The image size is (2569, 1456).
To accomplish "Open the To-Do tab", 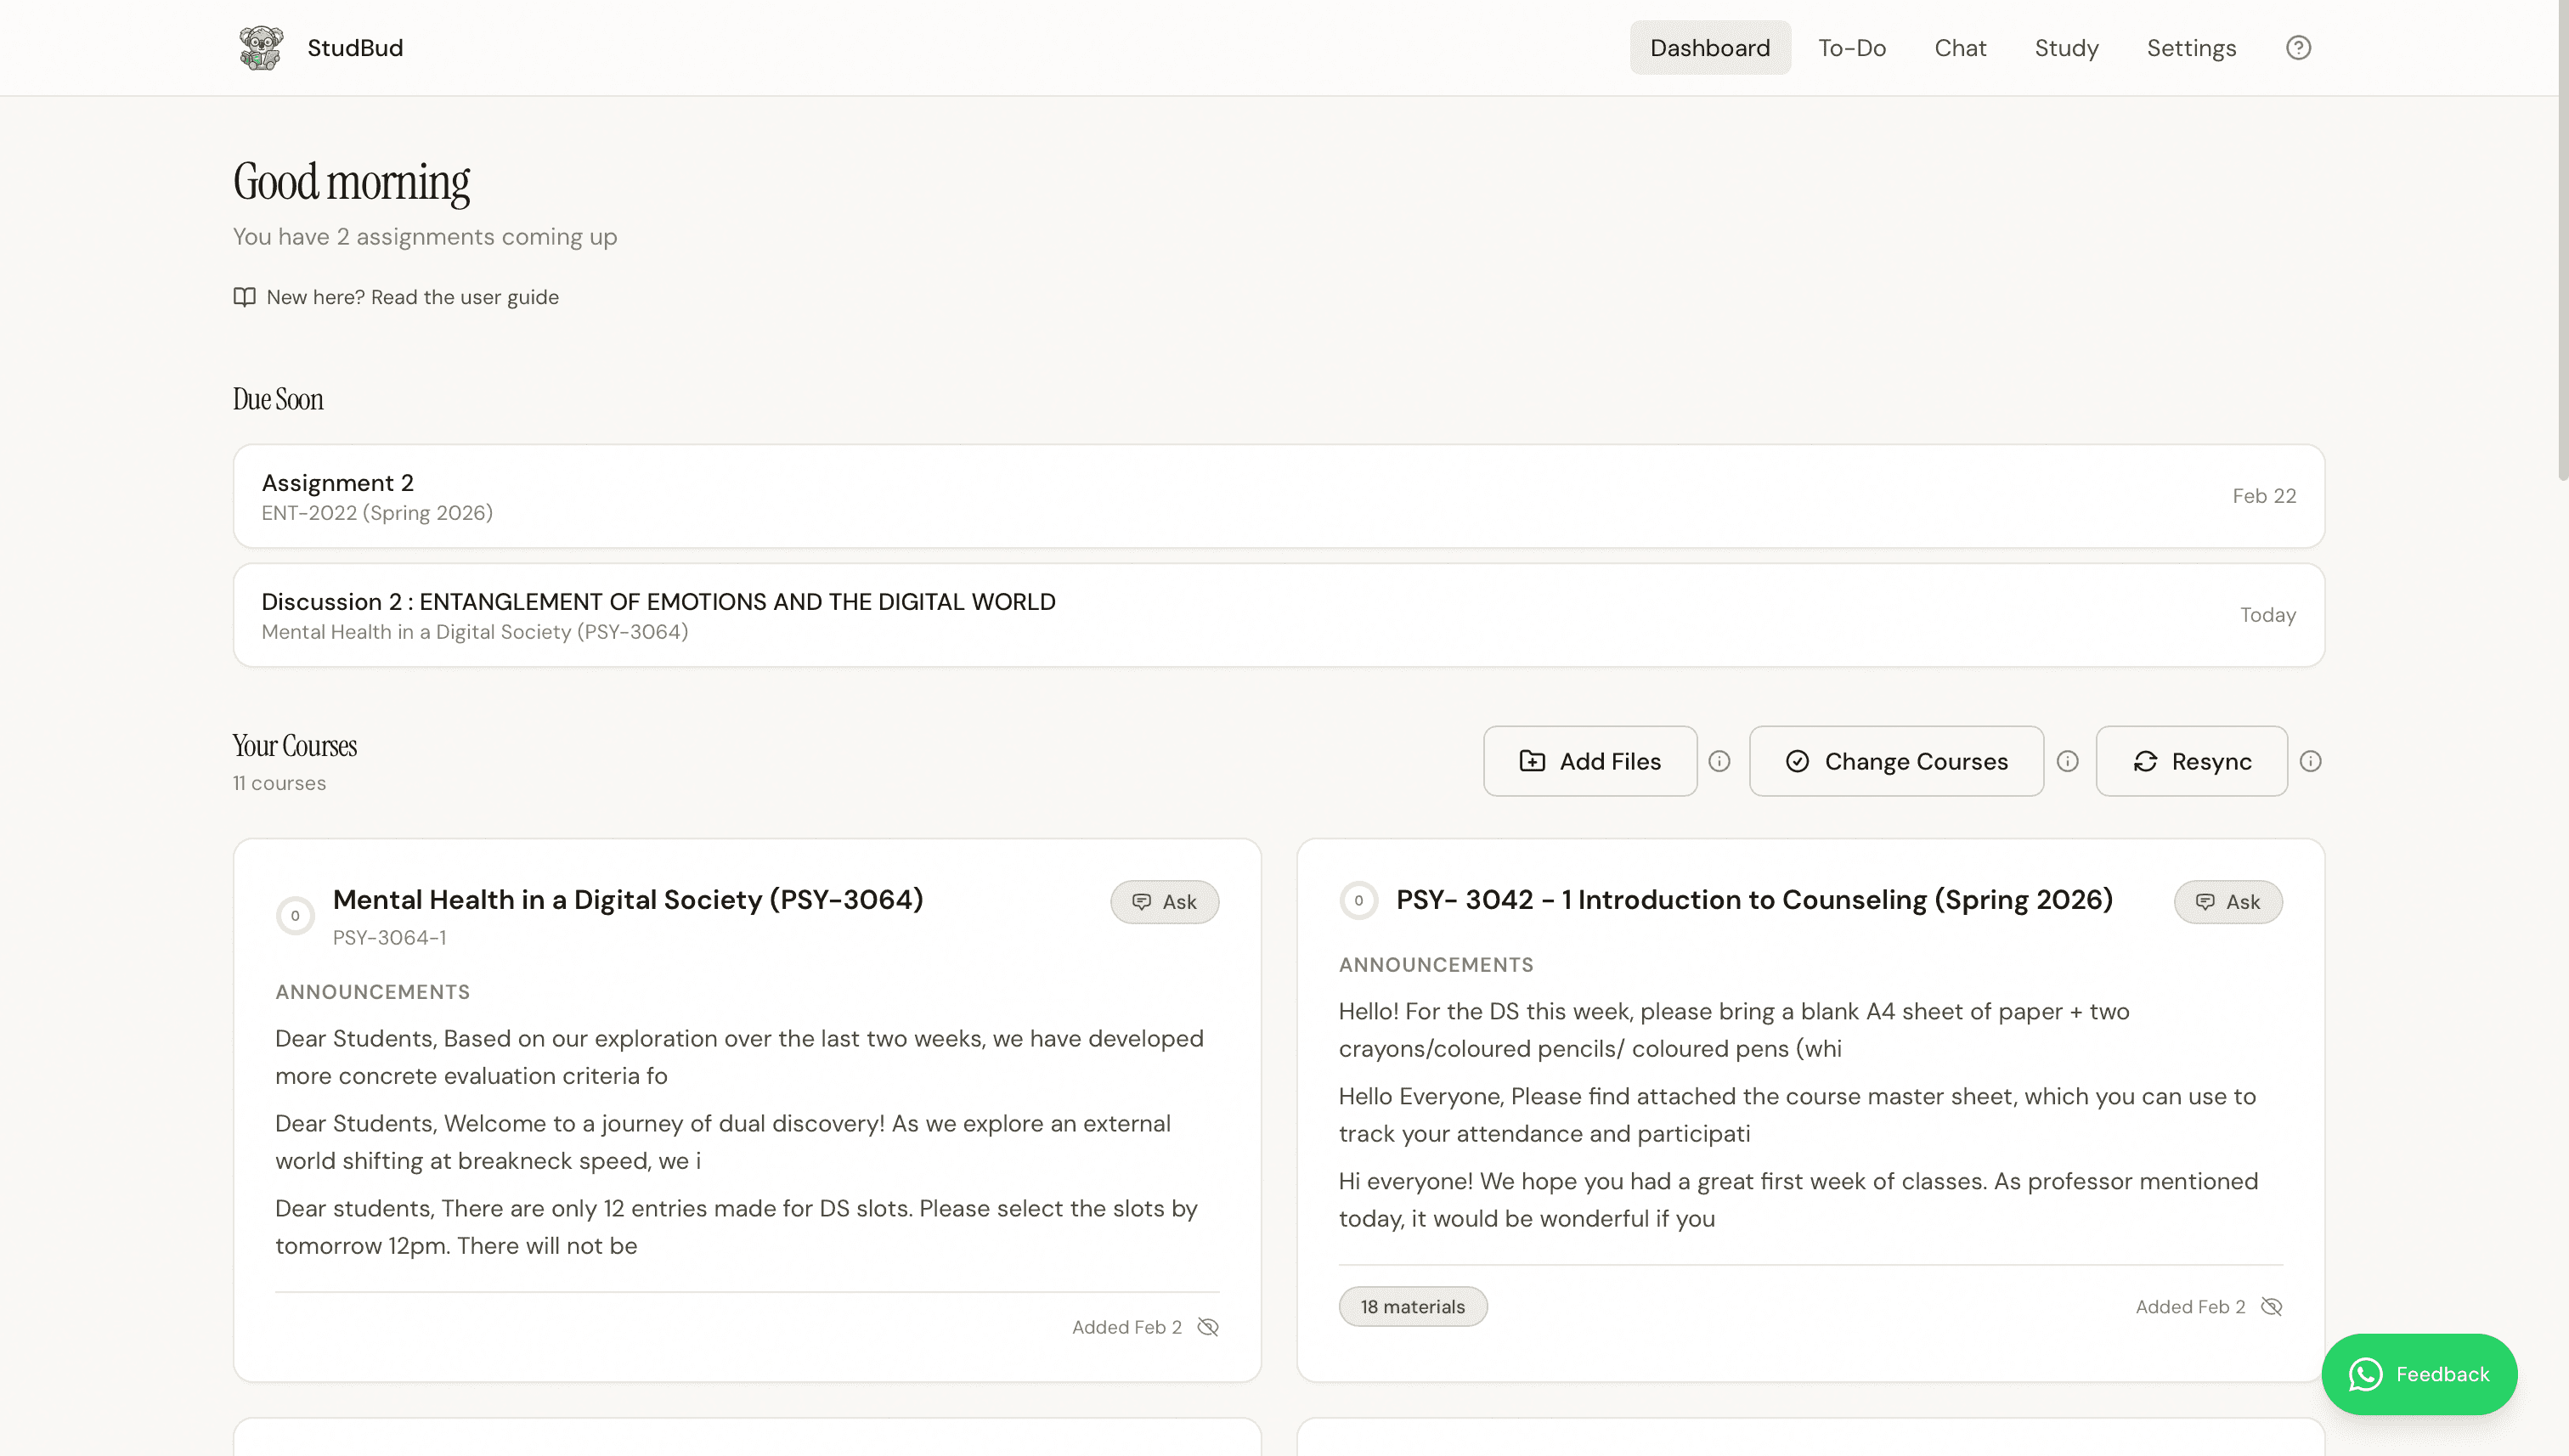I will point(1852,47).
